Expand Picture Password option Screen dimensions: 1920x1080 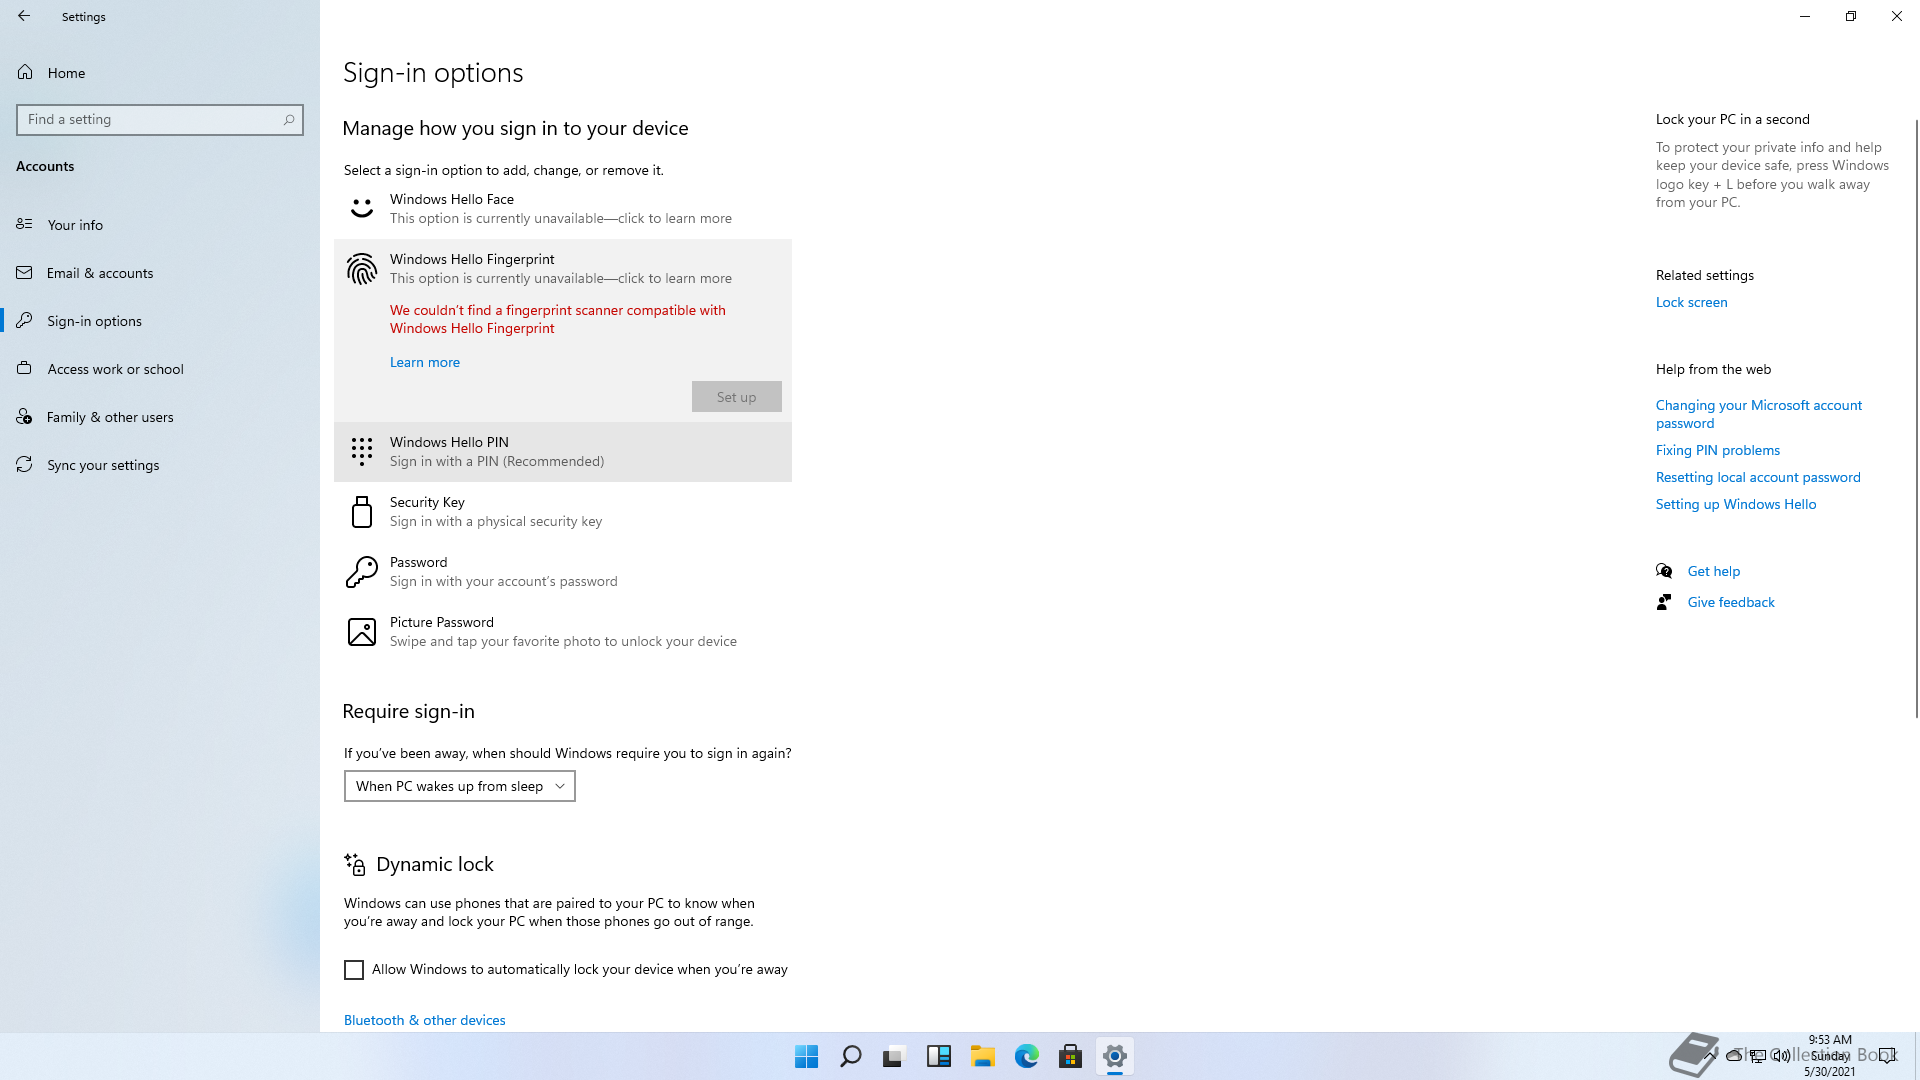(x=563, y=632)
